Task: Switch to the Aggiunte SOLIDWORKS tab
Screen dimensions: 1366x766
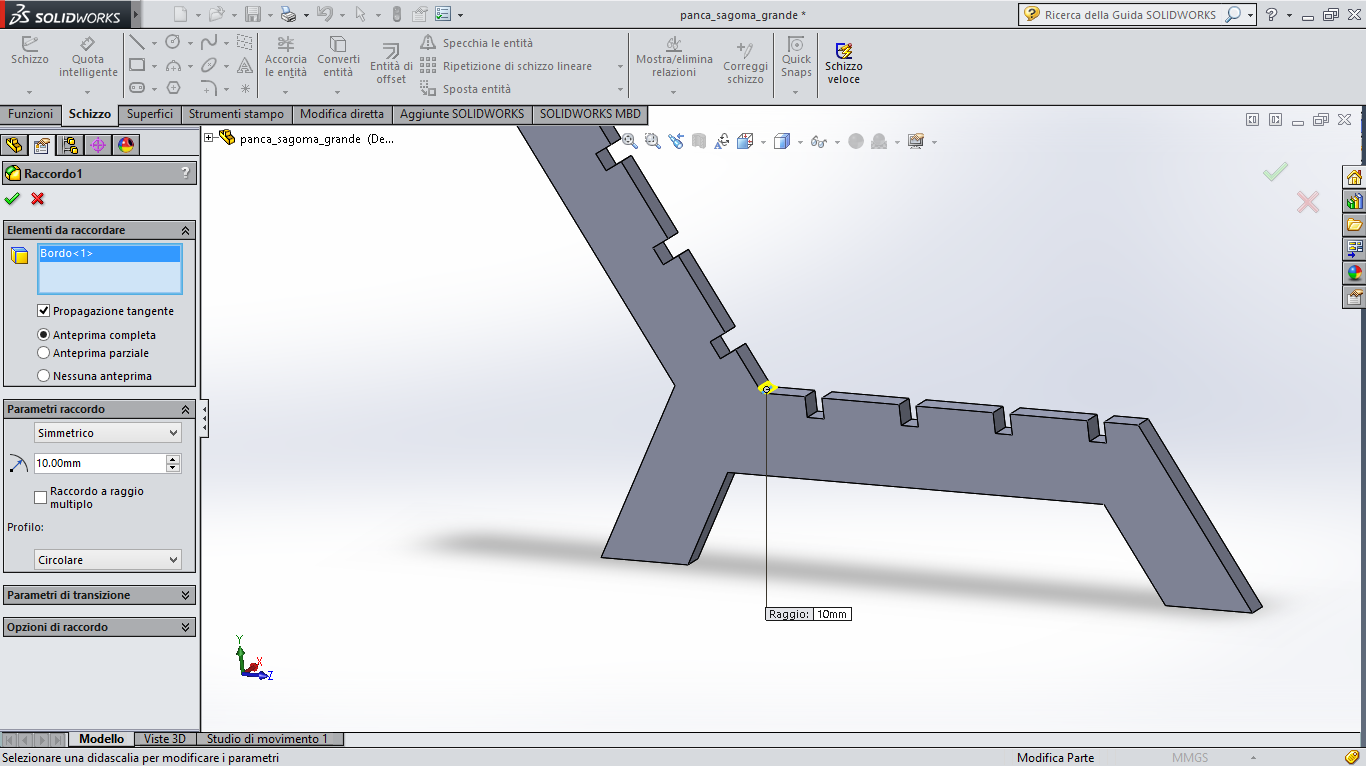Action: [462, 114]
